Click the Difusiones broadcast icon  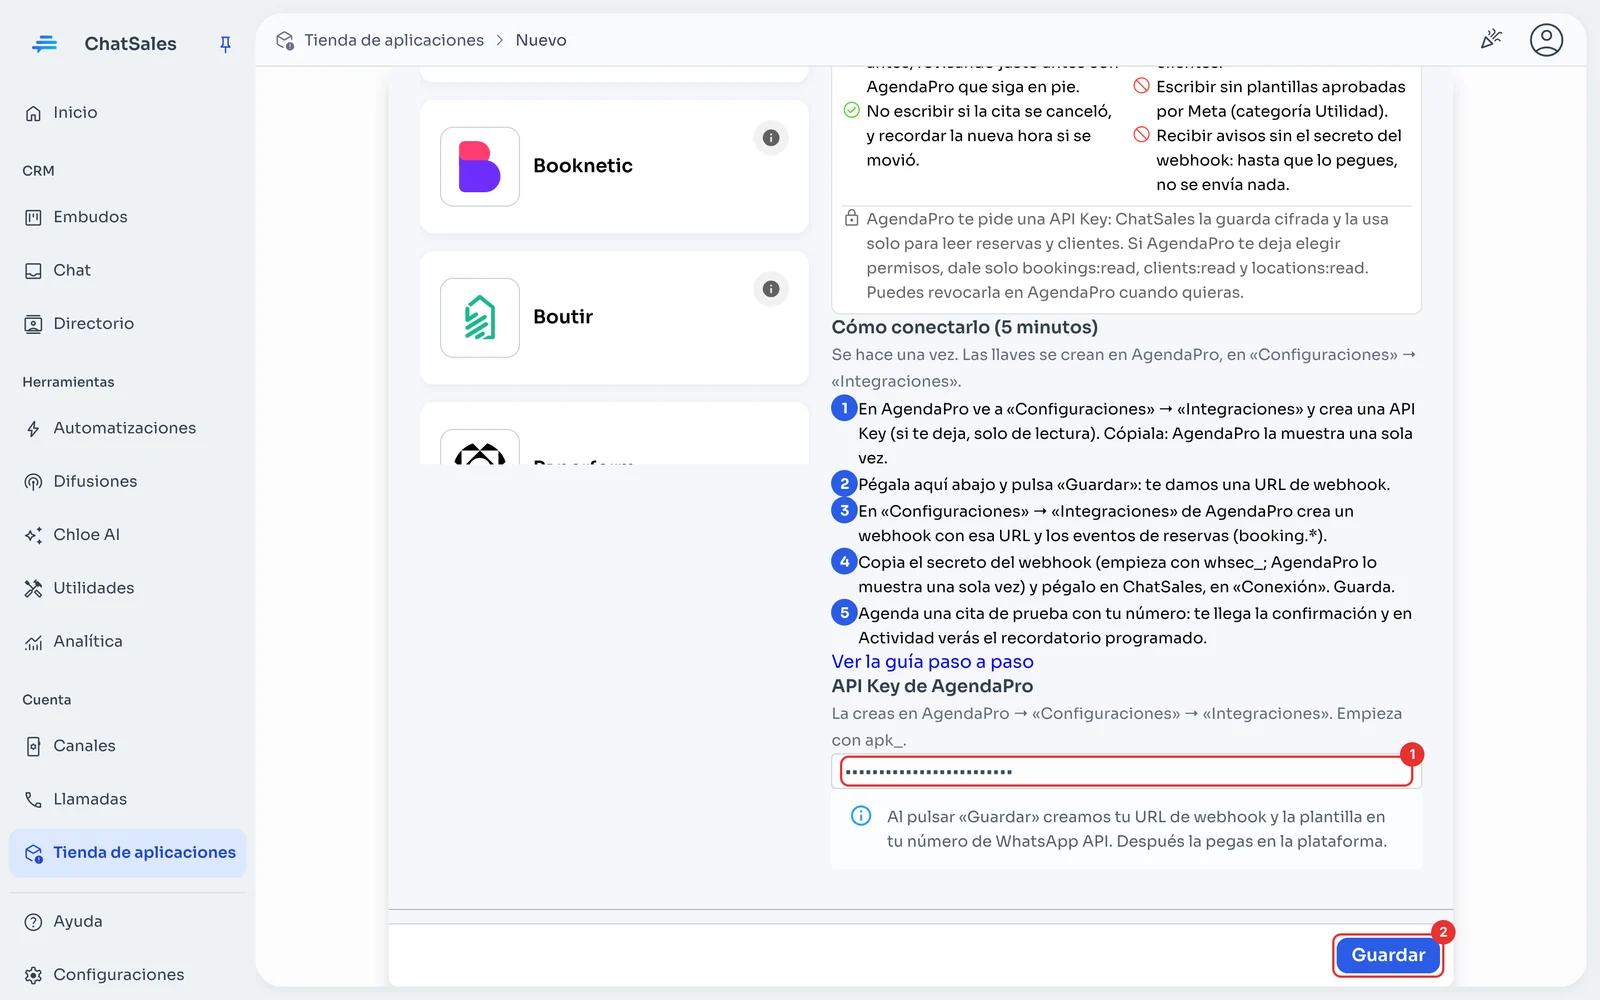[33, 482]
